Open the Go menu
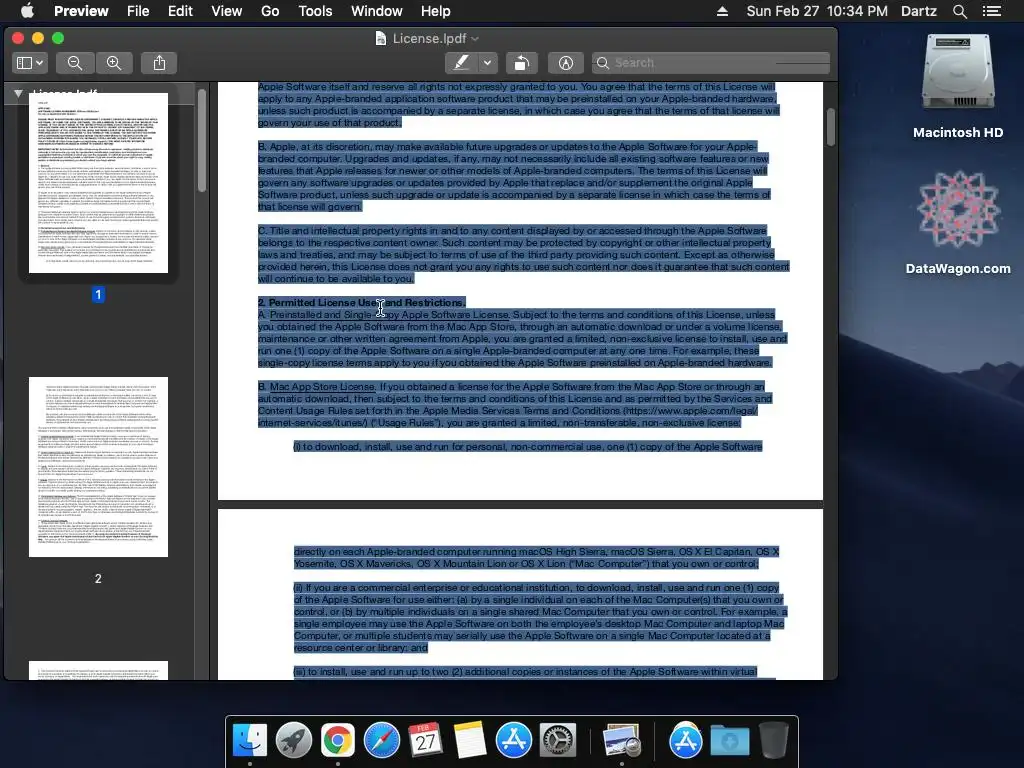Viewport: 1024px width, 768px height. click(x=270, y=11)
